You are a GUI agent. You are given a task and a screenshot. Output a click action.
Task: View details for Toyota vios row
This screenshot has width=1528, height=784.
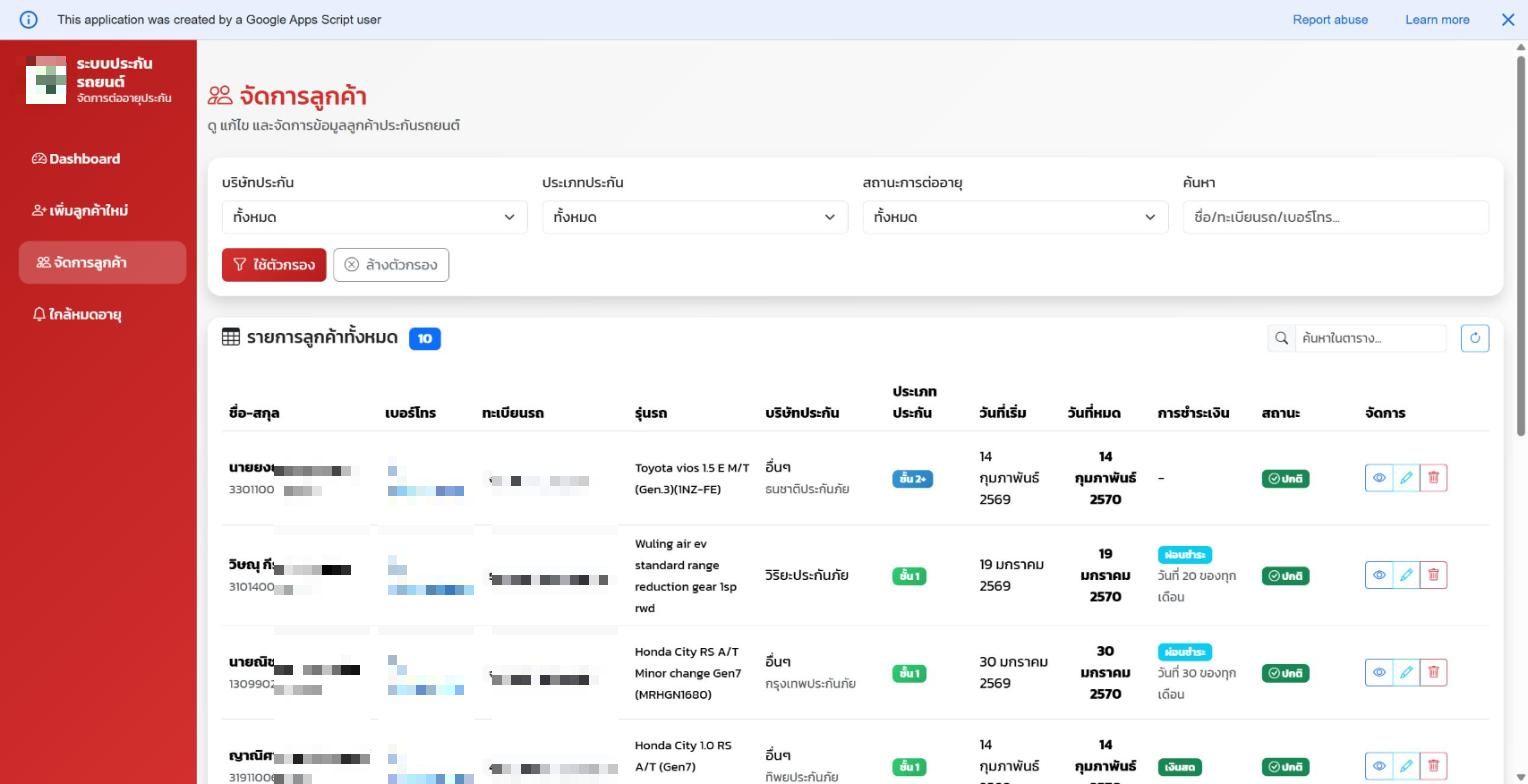[1378, 478]
